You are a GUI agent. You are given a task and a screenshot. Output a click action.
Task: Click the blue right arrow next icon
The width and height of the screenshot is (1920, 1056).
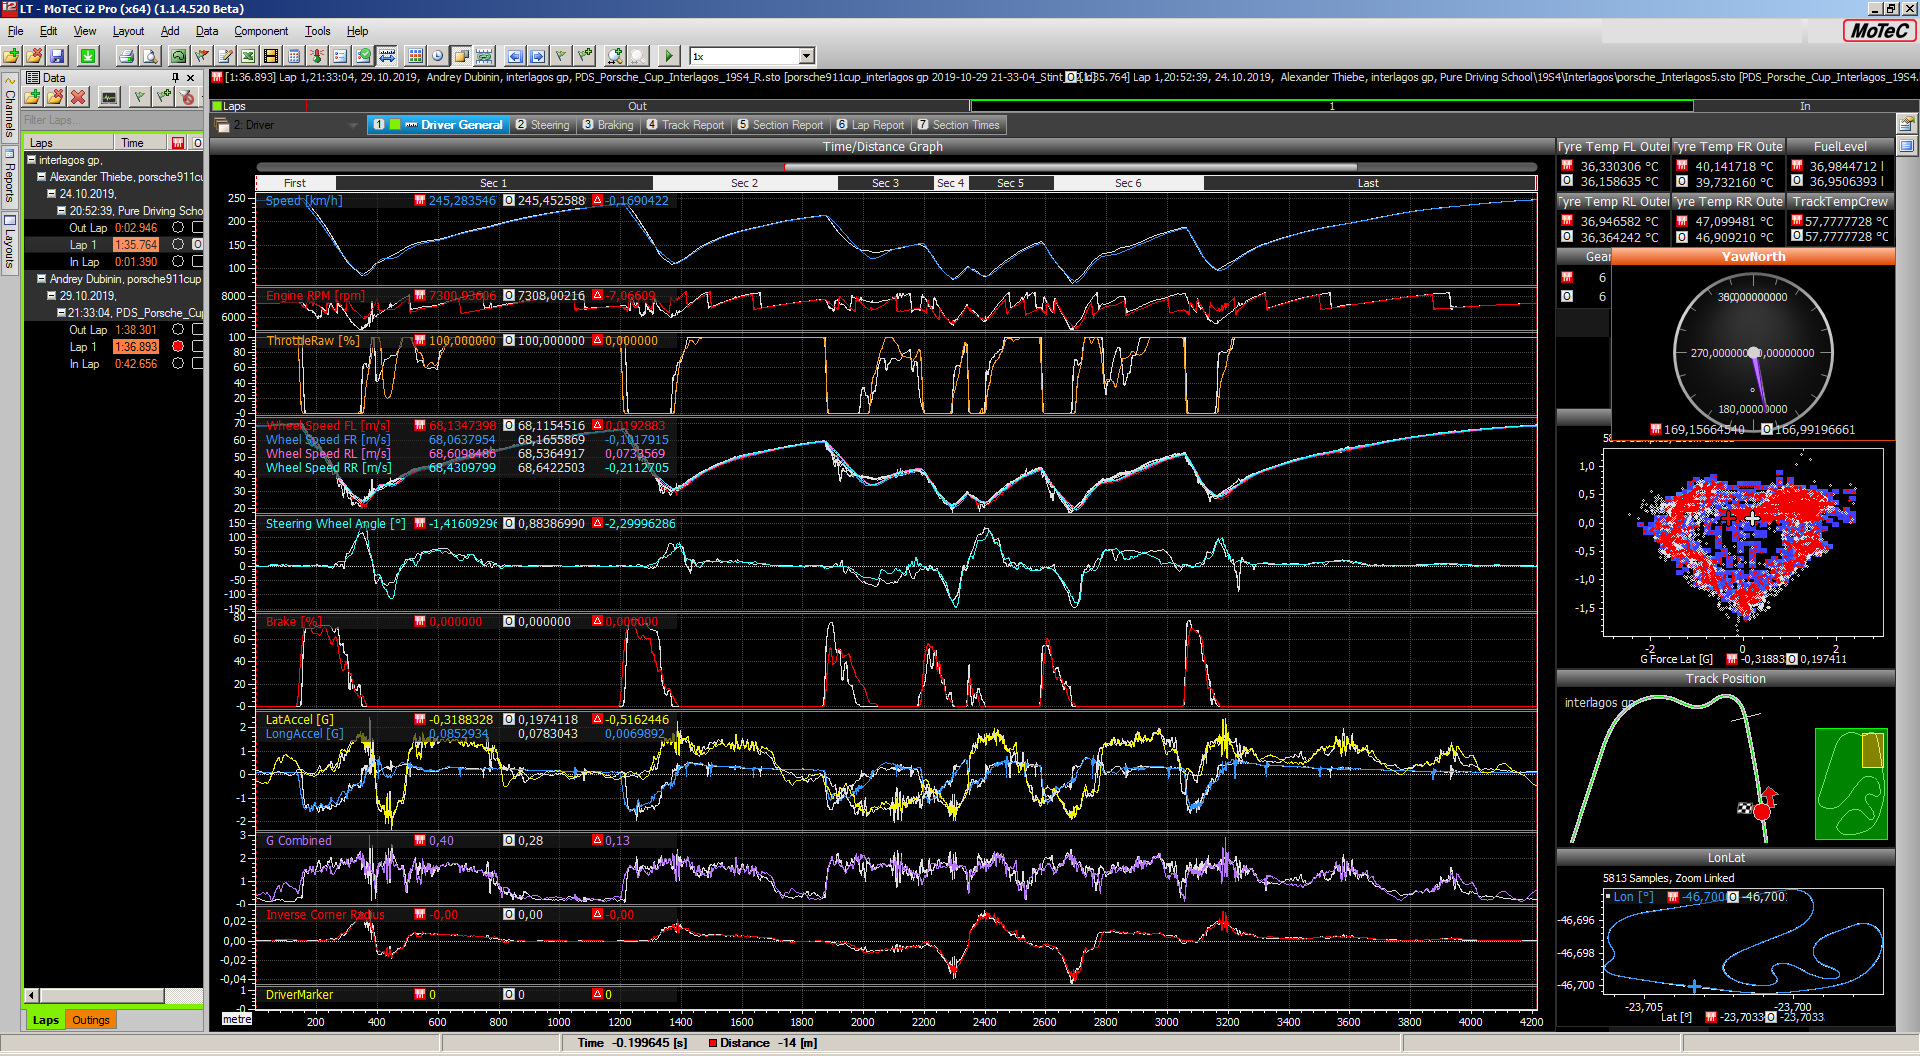(x=538, y=56)
